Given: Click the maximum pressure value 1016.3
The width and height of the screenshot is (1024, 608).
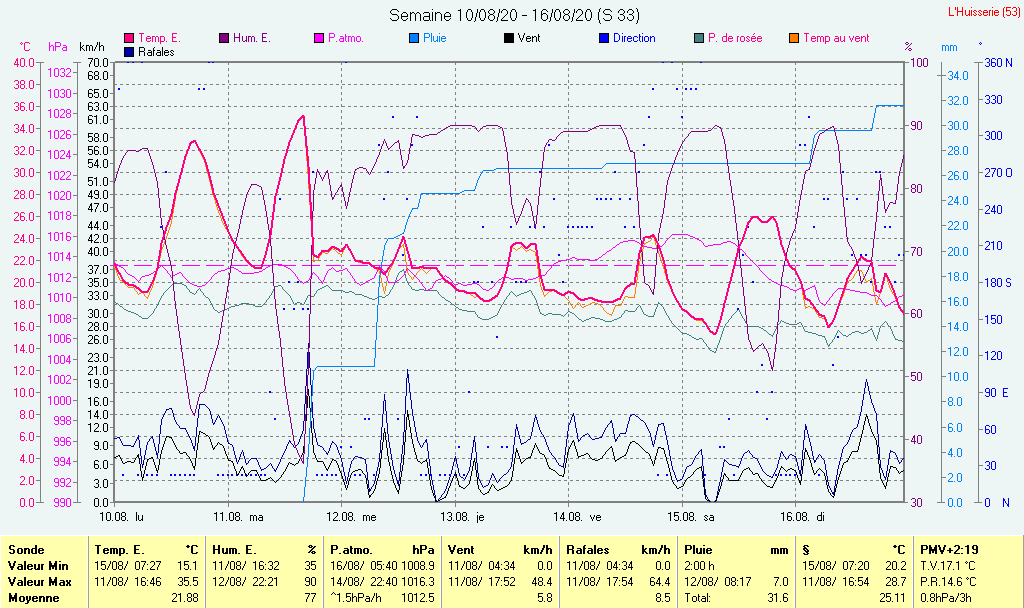Looking at the screenshot, I should [x=418, y=581].
